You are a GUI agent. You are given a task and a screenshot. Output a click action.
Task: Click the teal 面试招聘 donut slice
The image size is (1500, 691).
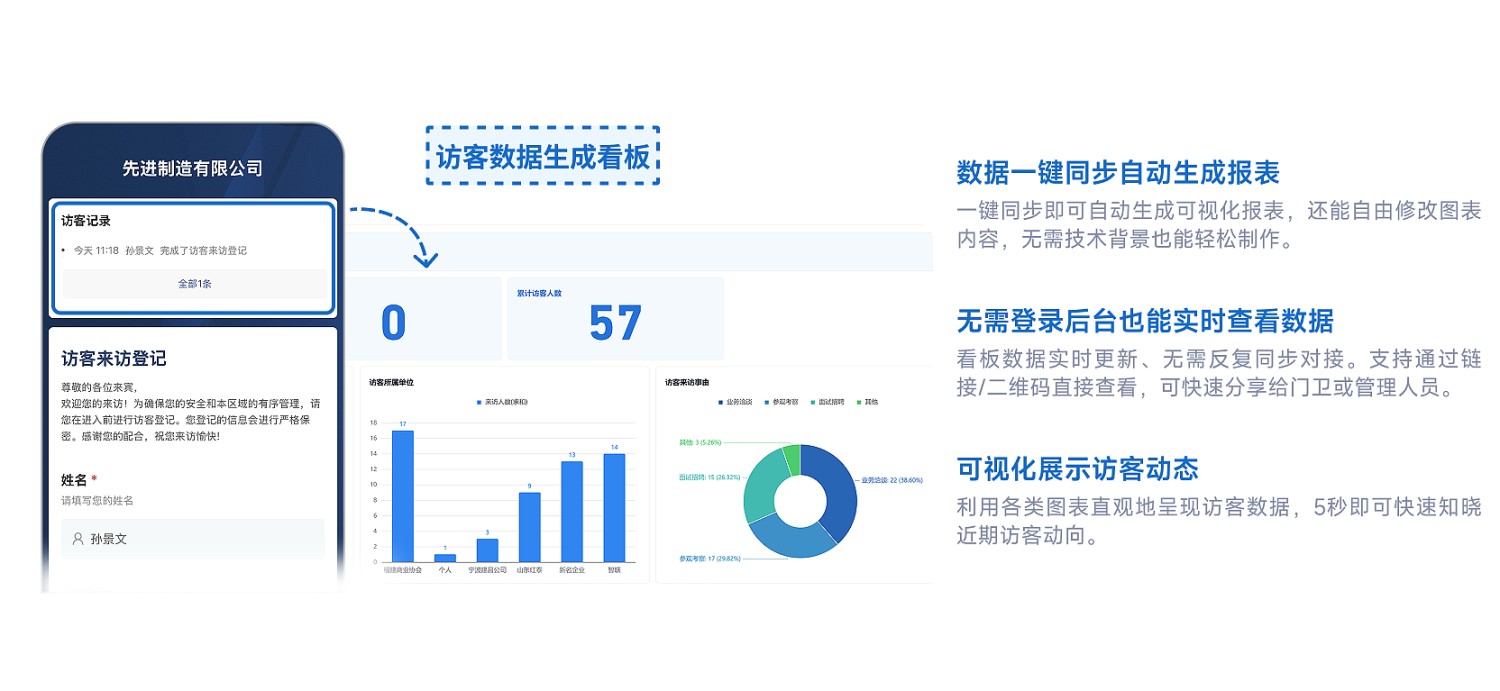point(761,484)
